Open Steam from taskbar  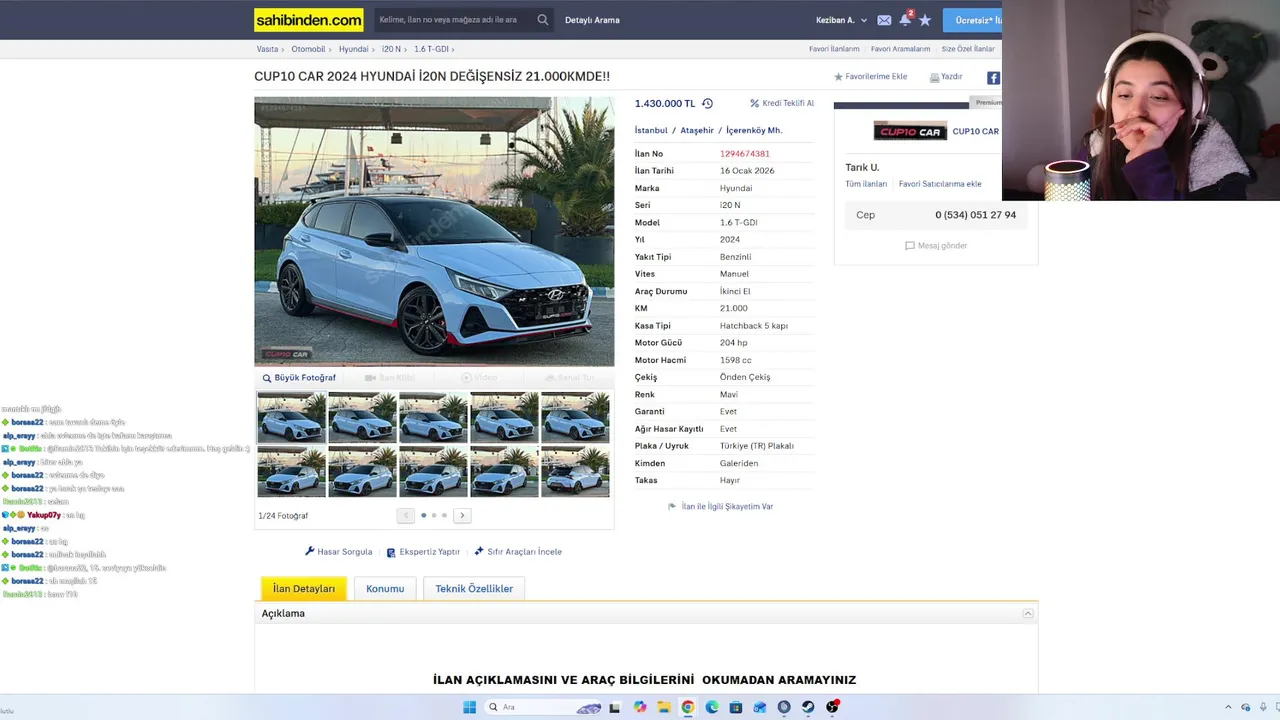(808, 707)
